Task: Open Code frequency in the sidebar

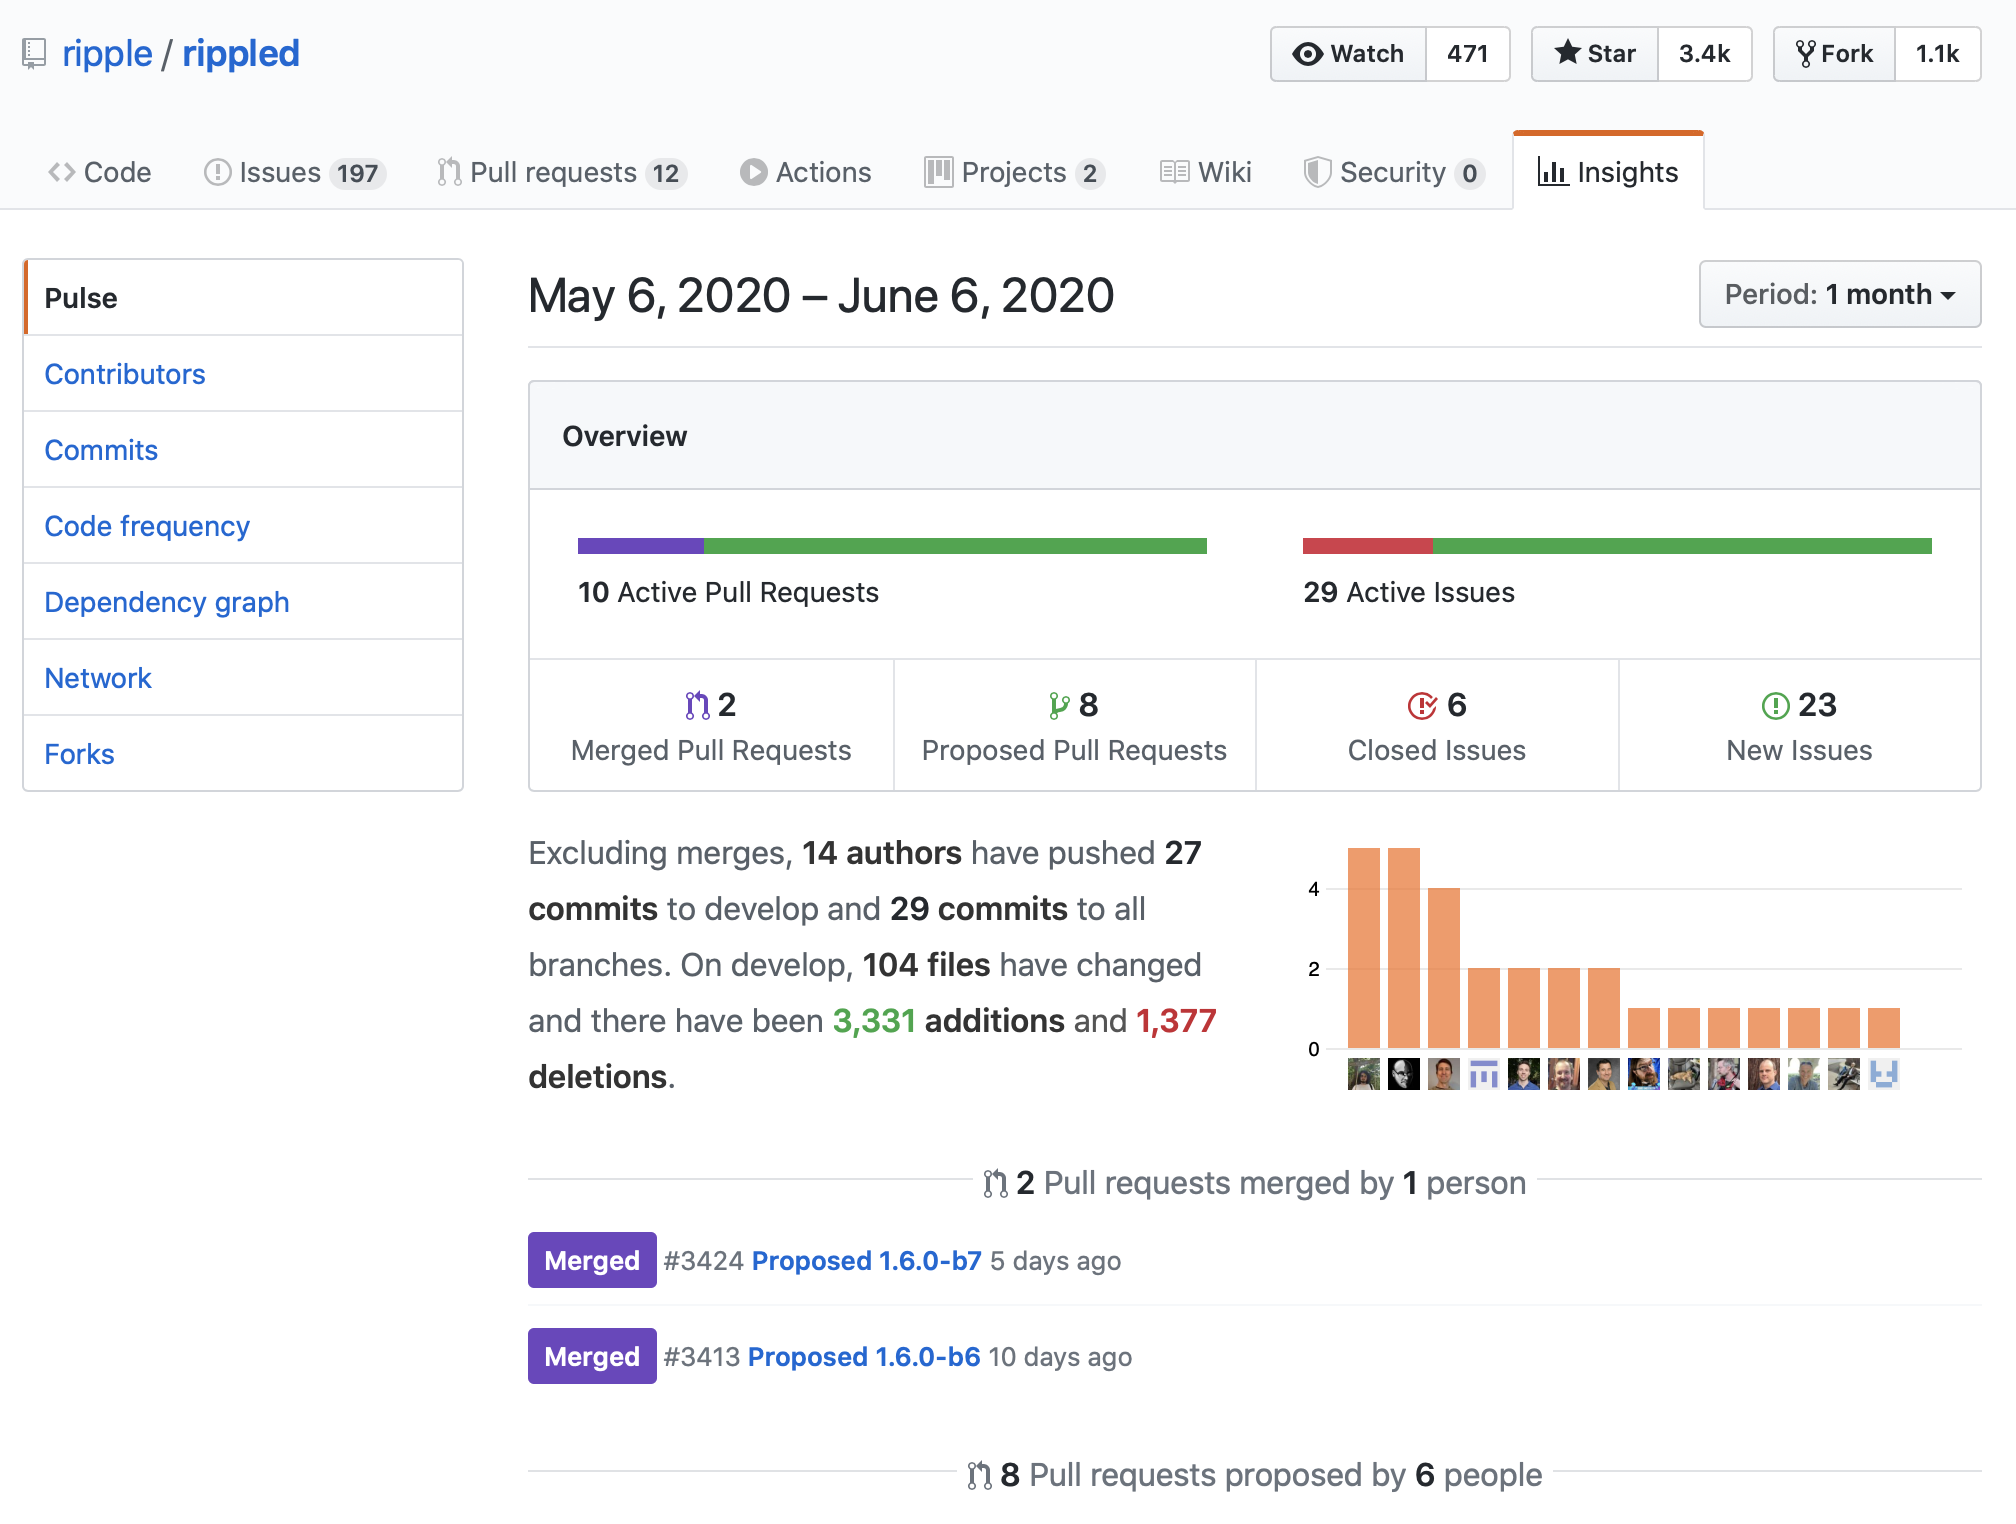Action: (243, 526)
